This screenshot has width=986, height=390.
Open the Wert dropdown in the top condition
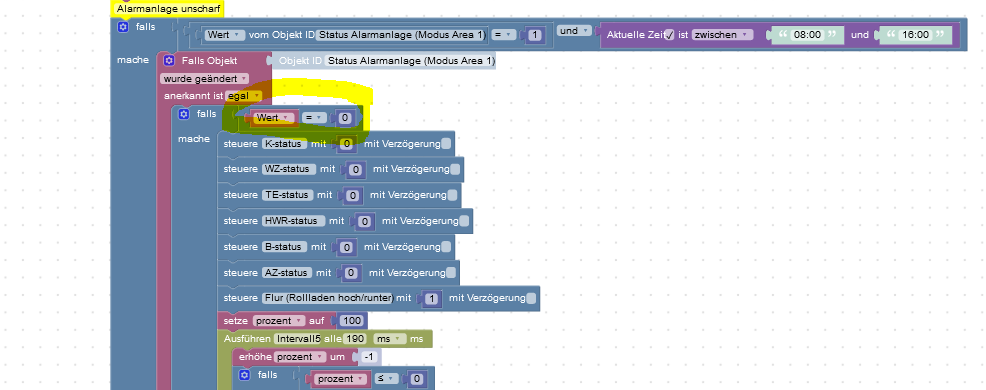click(x=225, y=35)
